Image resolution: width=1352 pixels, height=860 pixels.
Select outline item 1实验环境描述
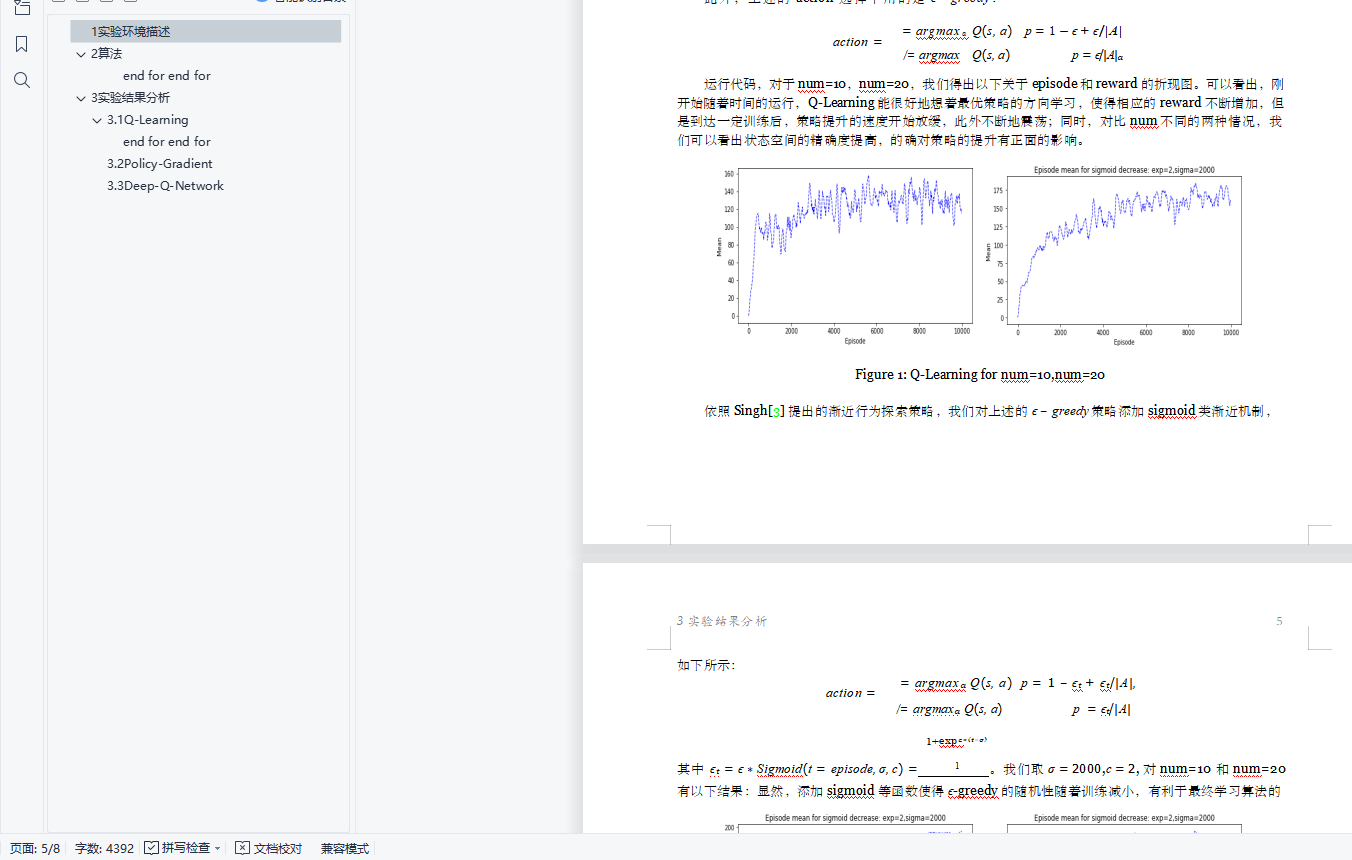tap(206, 32)
